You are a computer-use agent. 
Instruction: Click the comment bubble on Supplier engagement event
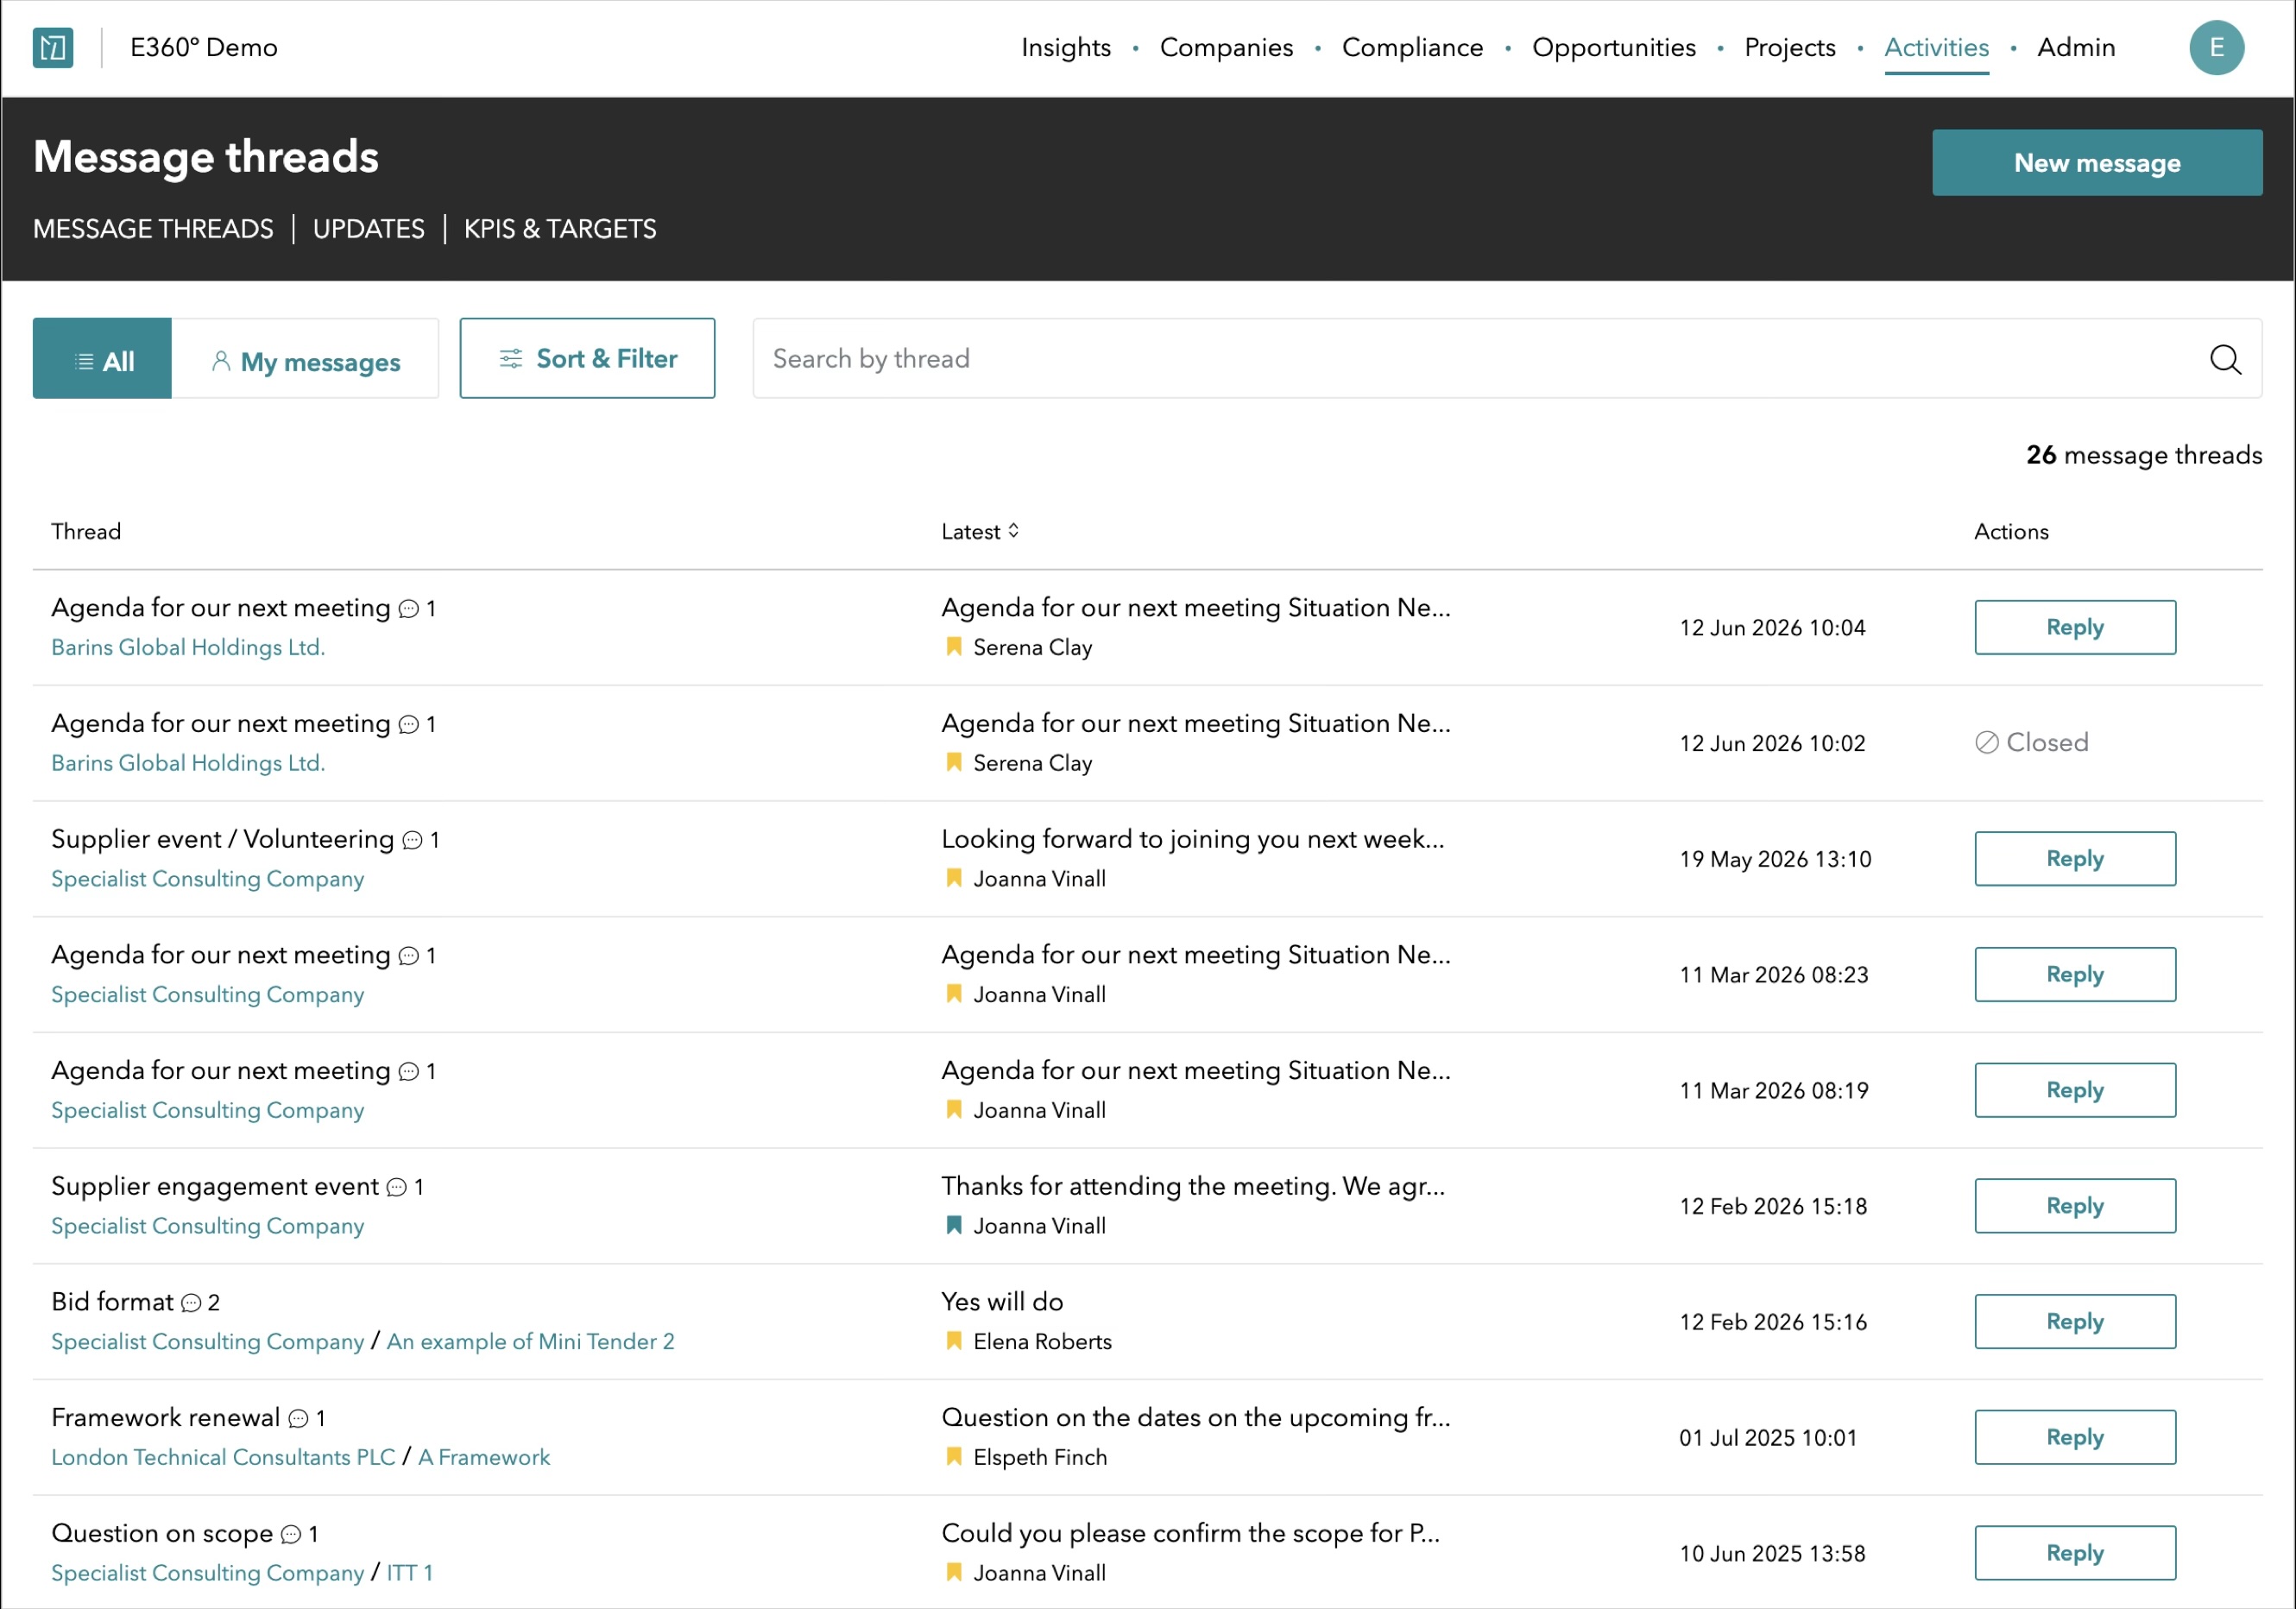(396, 1187)
